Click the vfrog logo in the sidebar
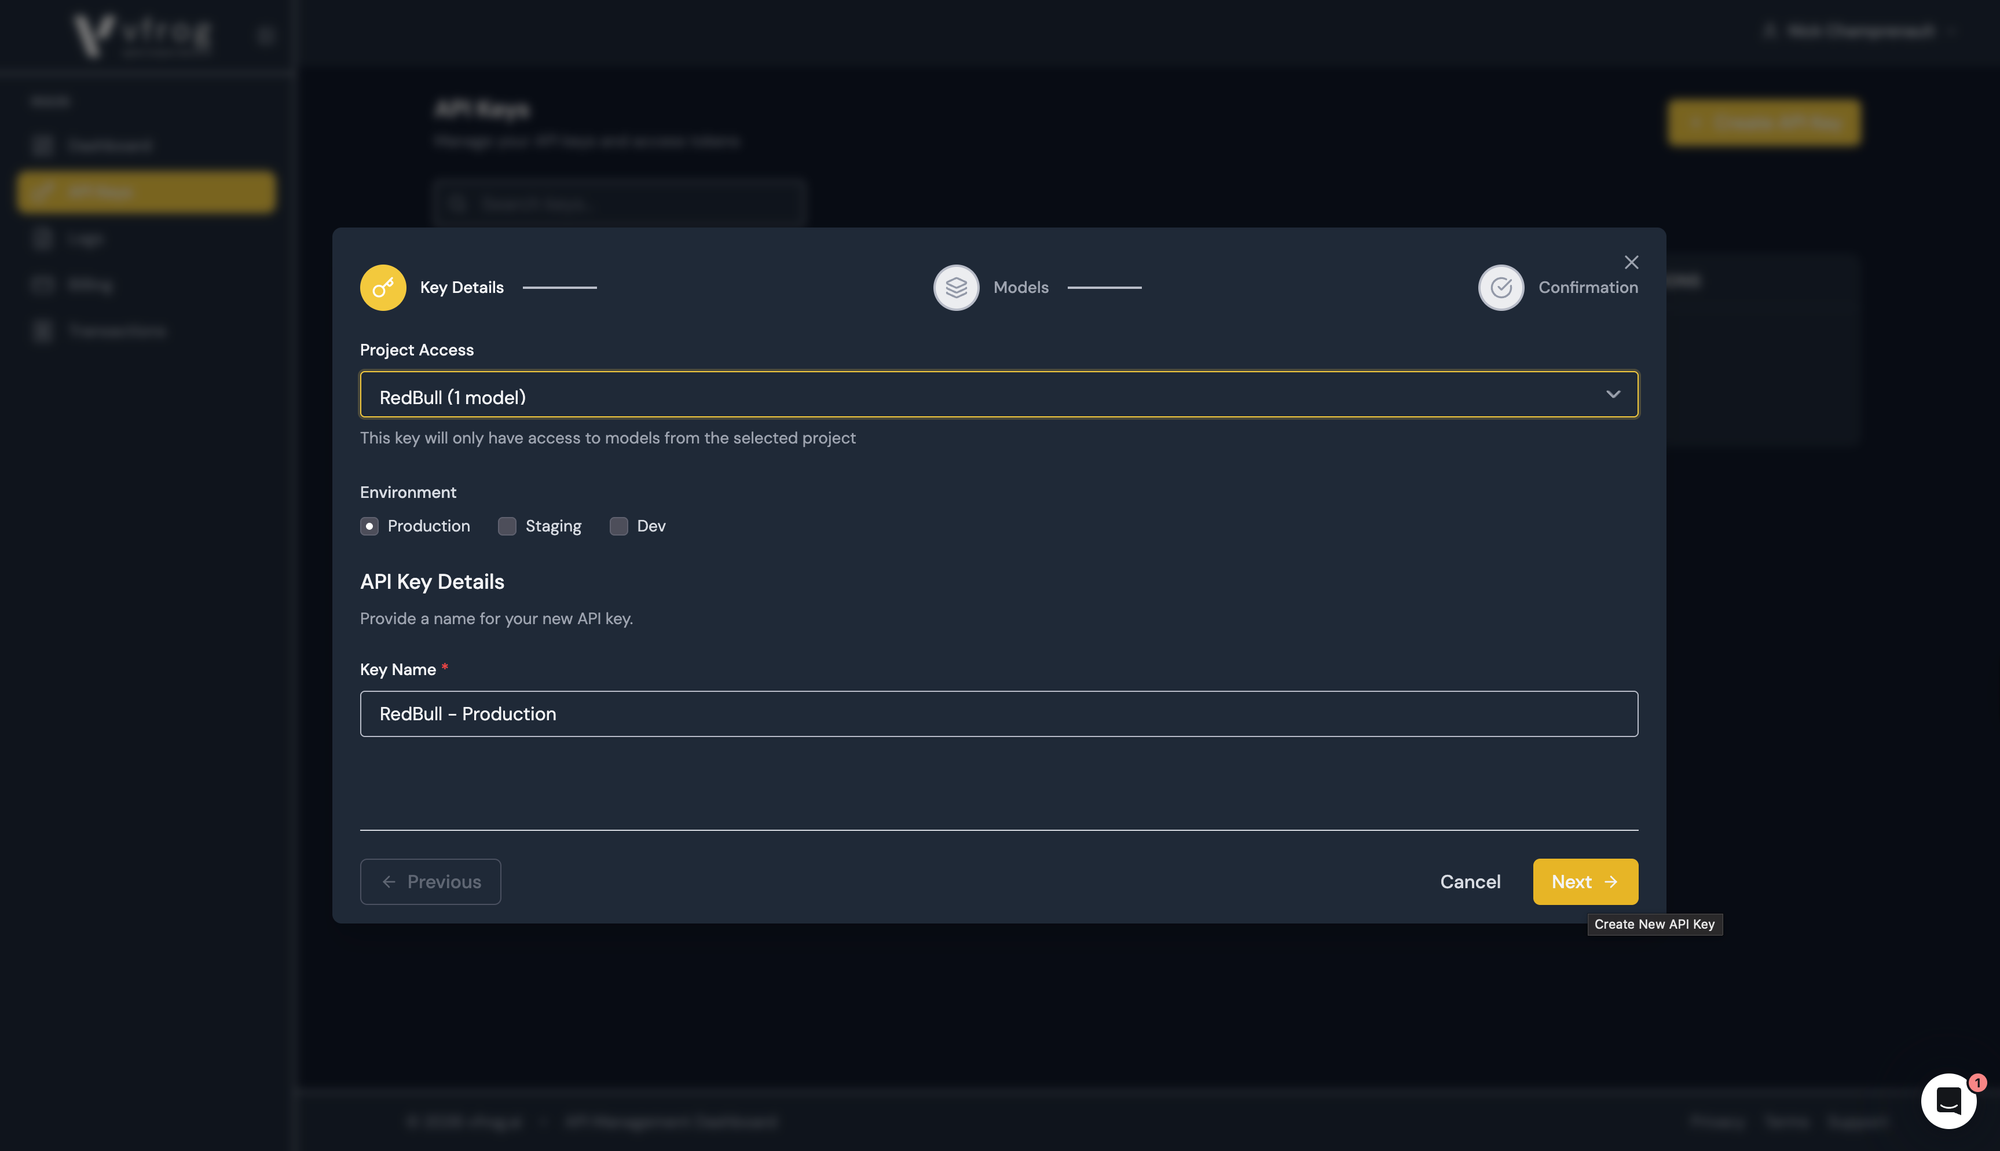 (142, 35)
